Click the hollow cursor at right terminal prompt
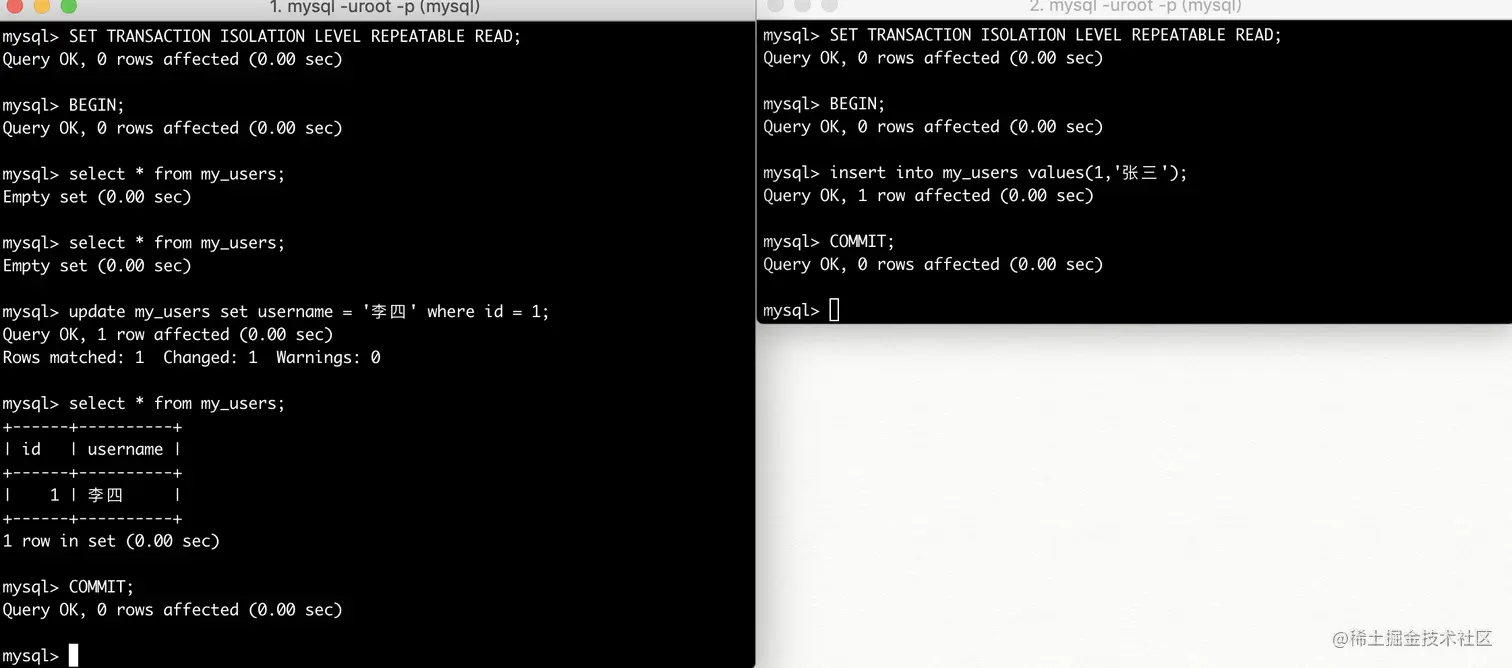1512x668 pixels. [x=834, y=310]
